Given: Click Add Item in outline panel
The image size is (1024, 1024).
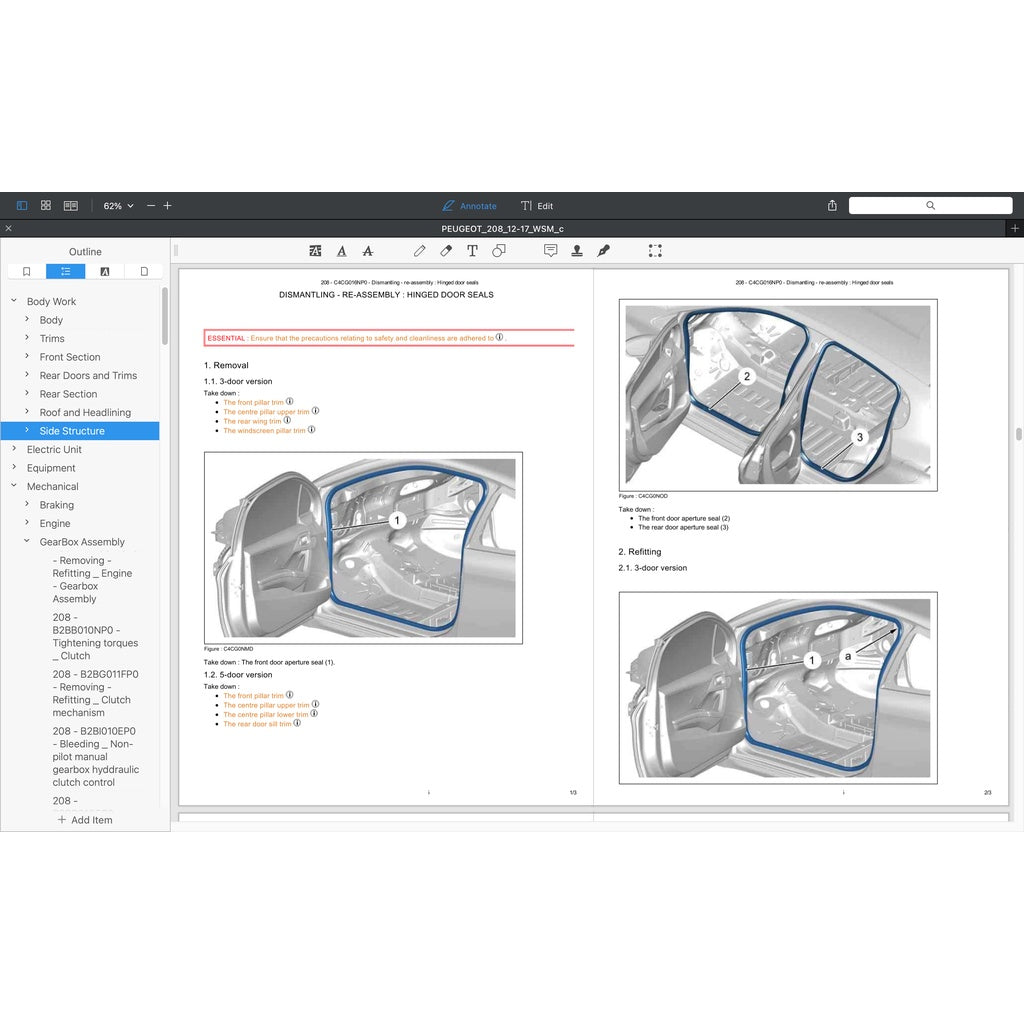Looking at the screenshot, I should [x=85, y=820].
